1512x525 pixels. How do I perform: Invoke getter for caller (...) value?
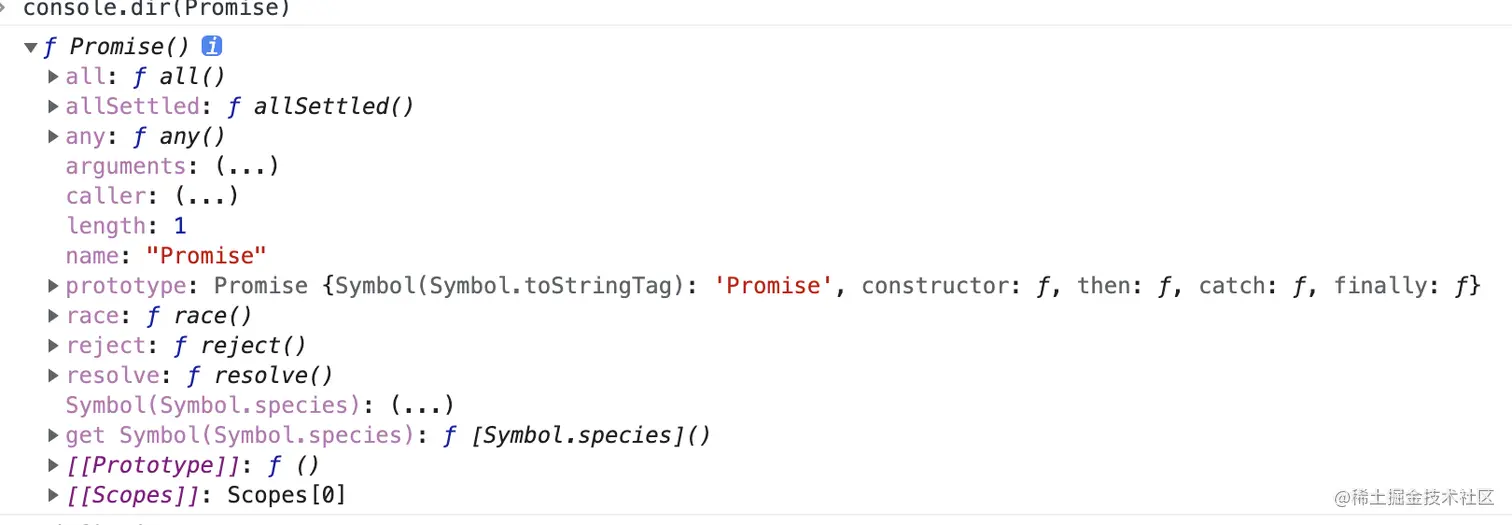pyautogui.click(x=206, y=196)
